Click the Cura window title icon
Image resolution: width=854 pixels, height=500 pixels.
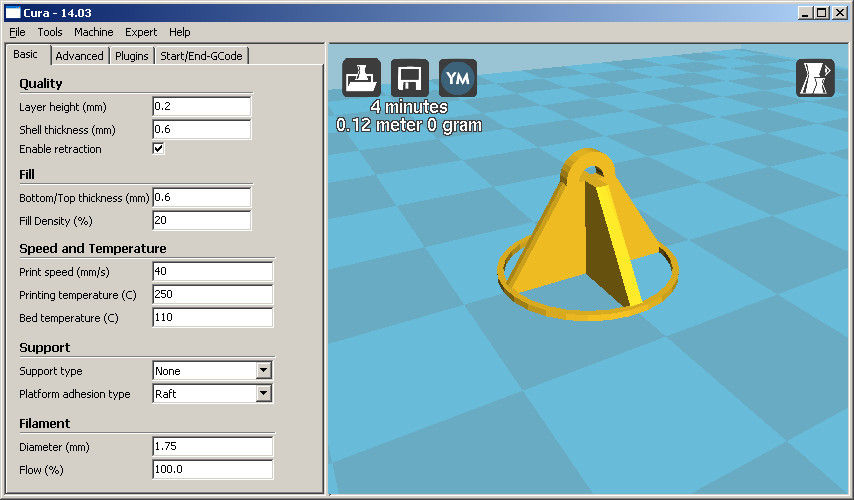click(x=13, y=13)
